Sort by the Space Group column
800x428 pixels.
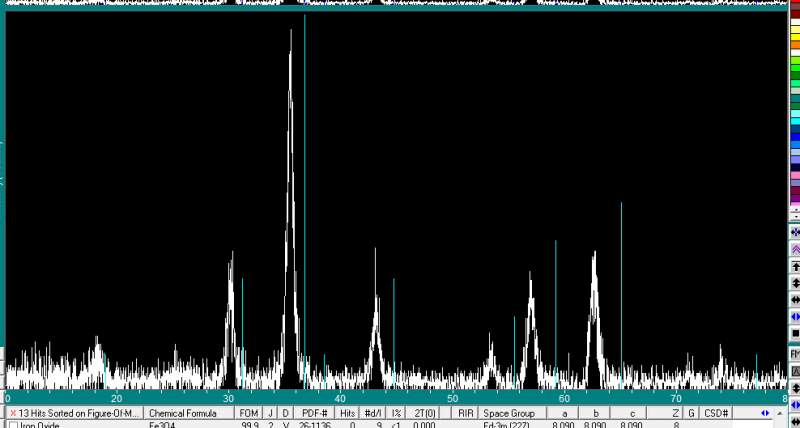[x=512, y=413]
